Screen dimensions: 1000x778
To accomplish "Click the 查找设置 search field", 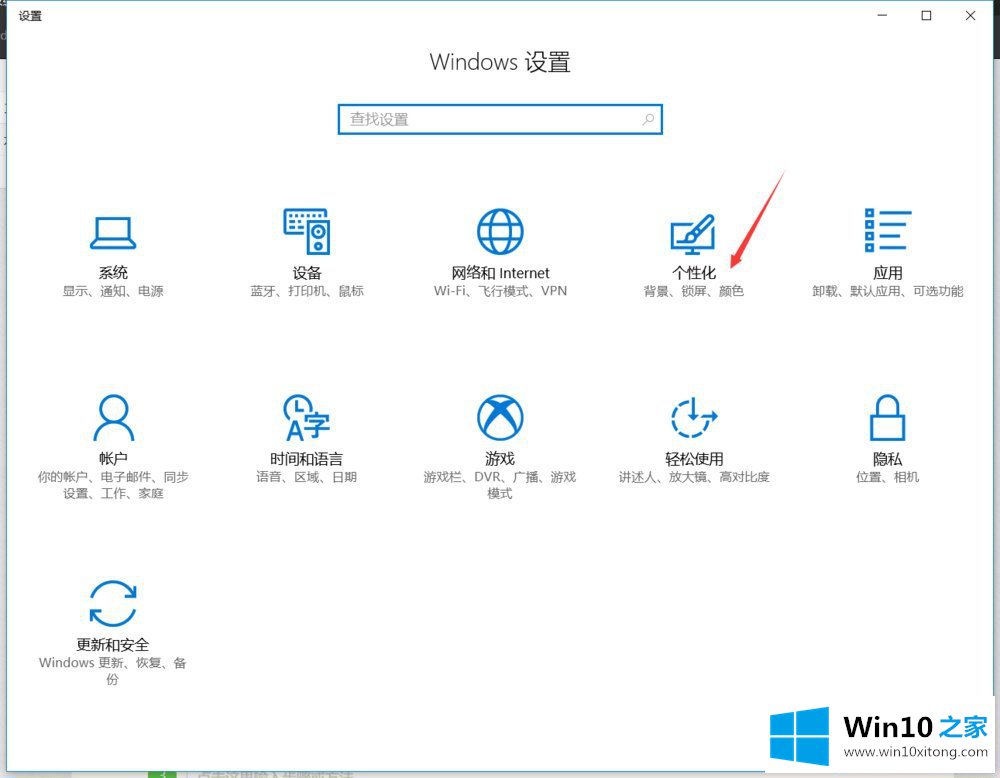I will [x=500, y=119].
